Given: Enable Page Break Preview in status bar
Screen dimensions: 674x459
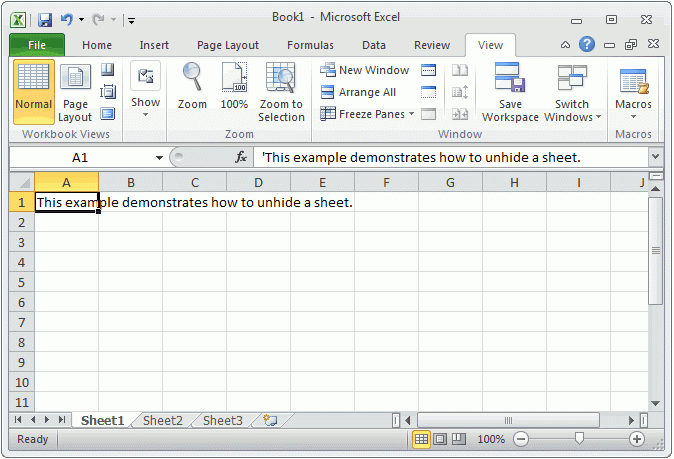Looking at the screenshot, I should [x=458, y=439].
